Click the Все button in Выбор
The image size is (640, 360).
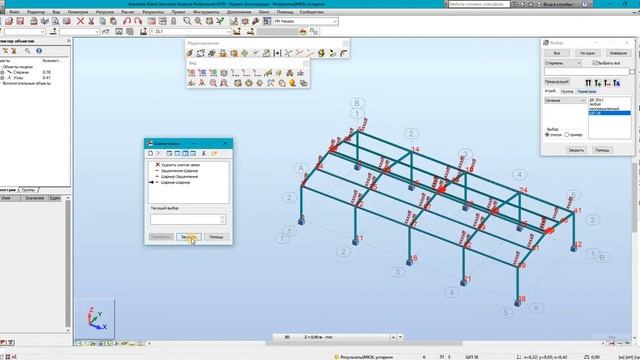click(x=557, y=53)
